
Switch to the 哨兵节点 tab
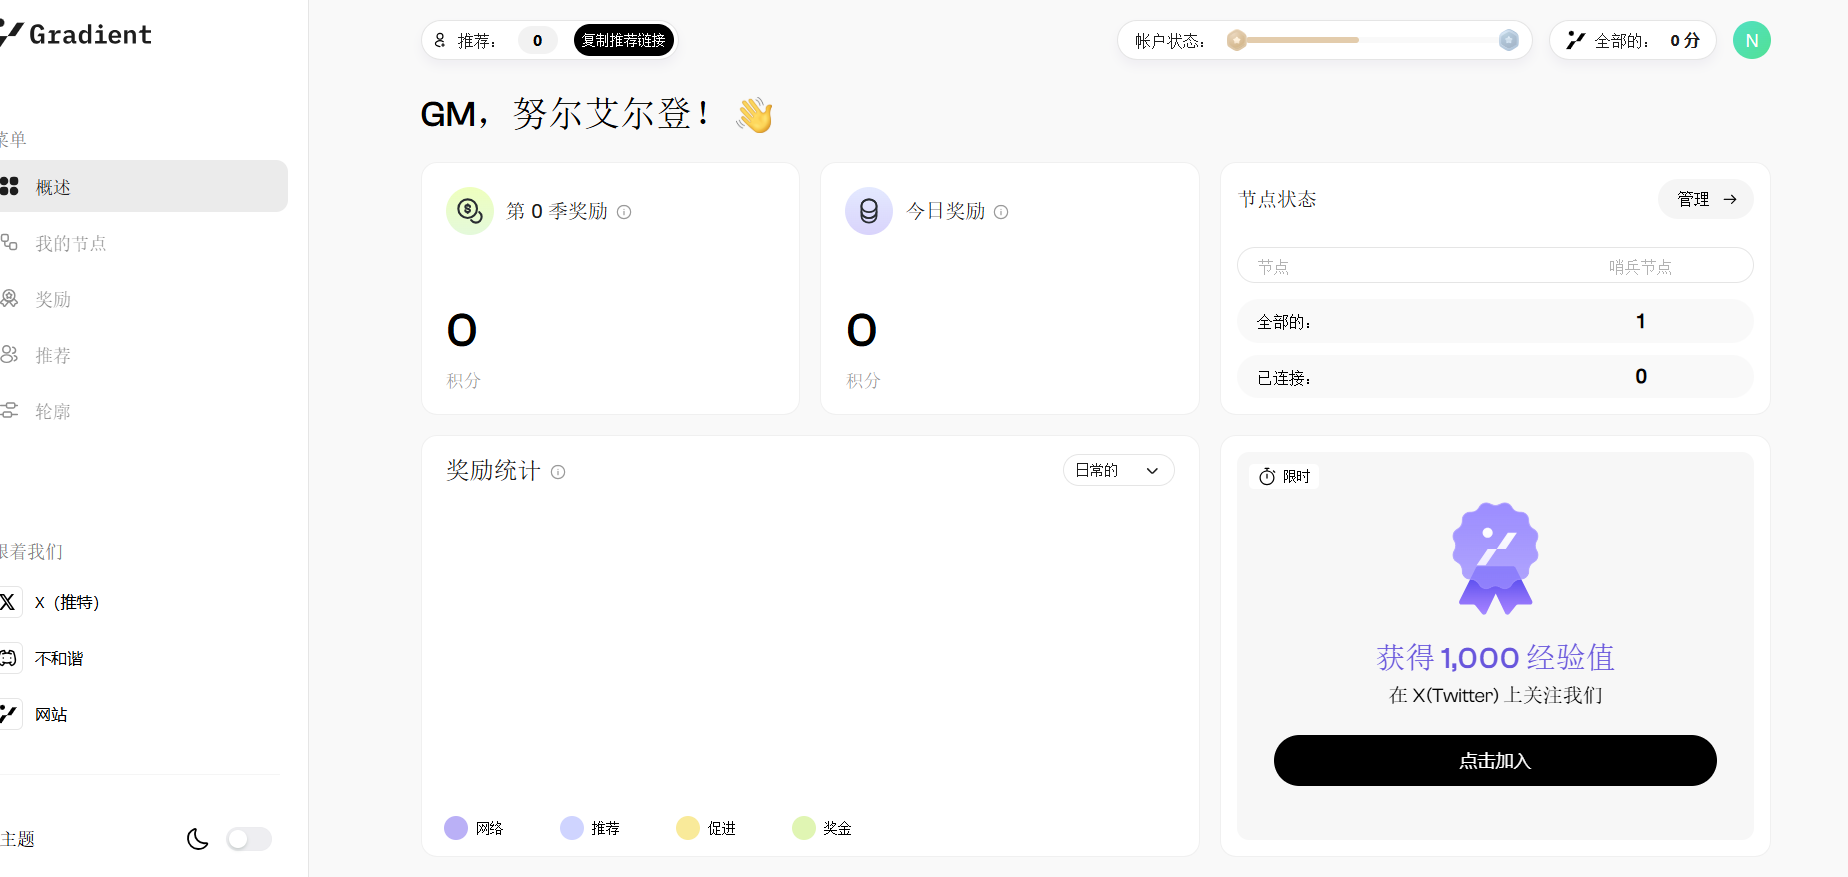coord(1639,267)
